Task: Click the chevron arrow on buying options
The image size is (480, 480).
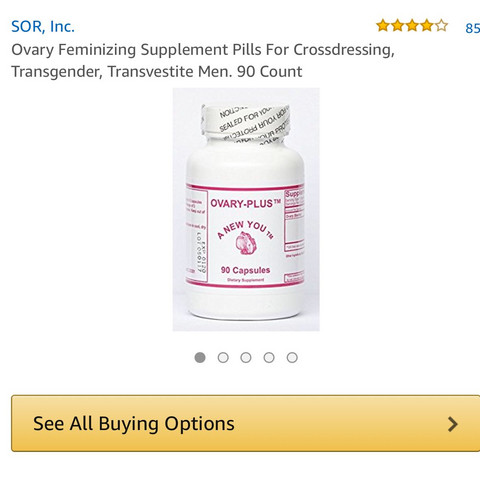Action: click(x=452, y=424)
